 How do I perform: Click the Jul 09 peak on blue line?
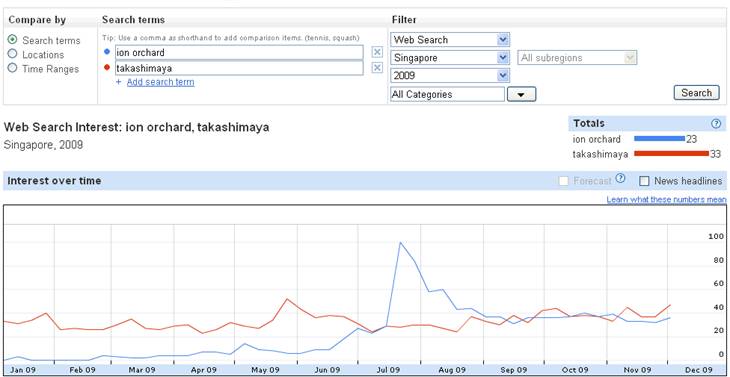click(x=400, y=242)
